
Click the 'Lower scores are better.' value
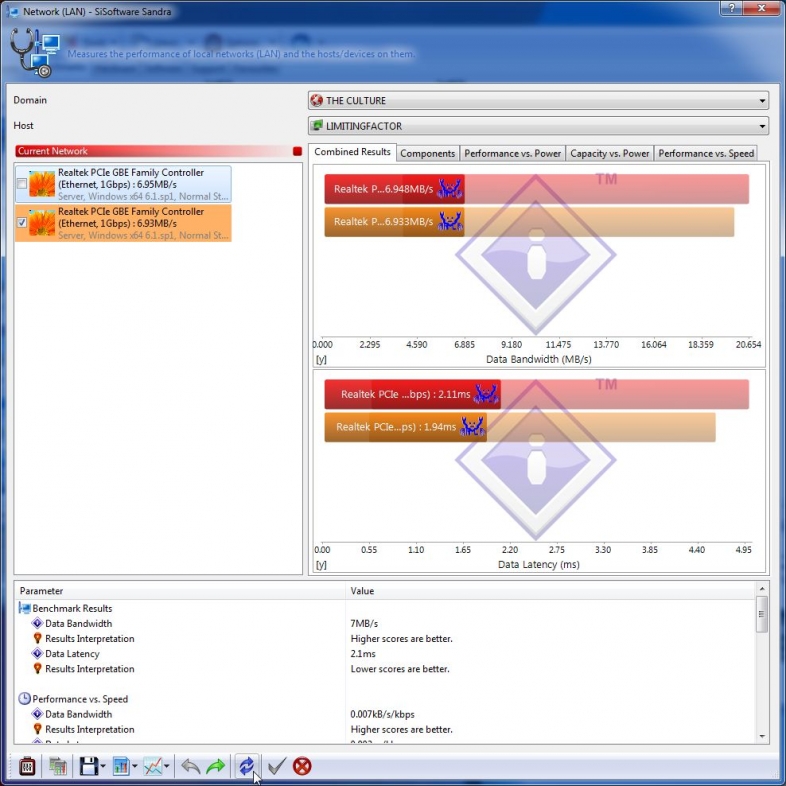400,668
